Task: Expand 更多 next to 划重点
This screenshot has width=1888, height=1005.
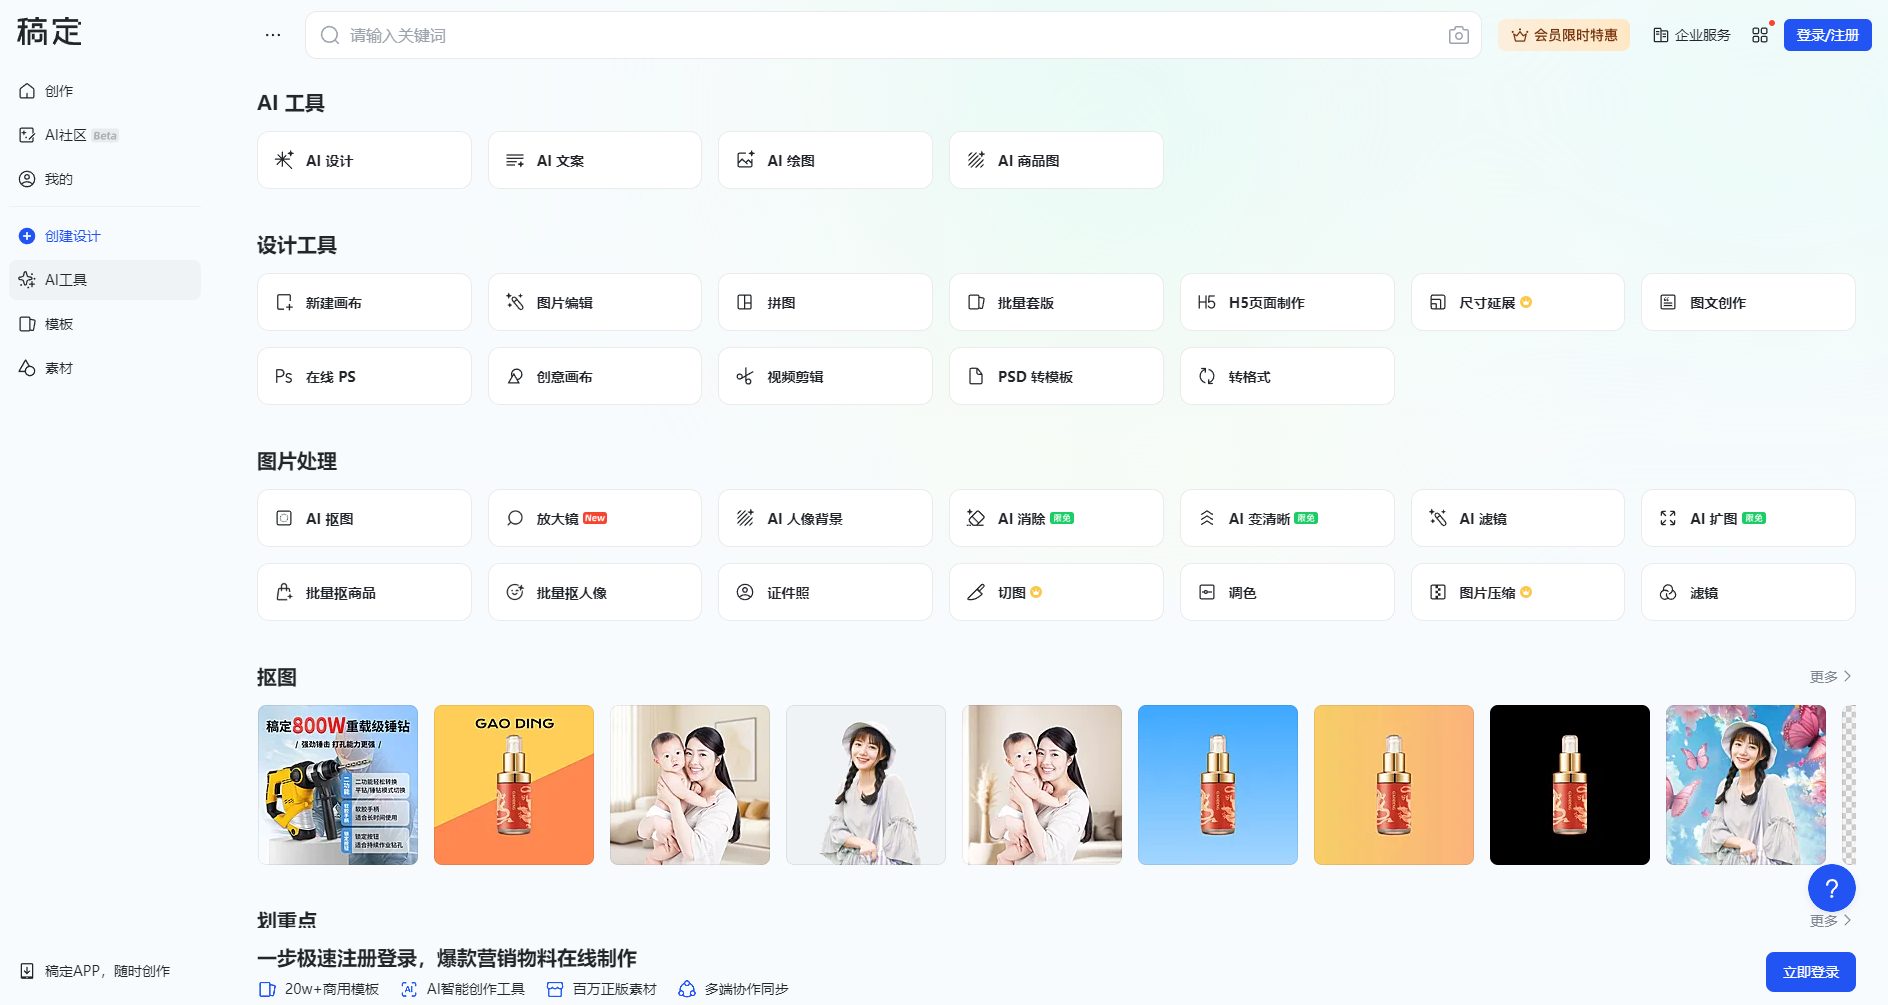Action: coord(1830,921)
